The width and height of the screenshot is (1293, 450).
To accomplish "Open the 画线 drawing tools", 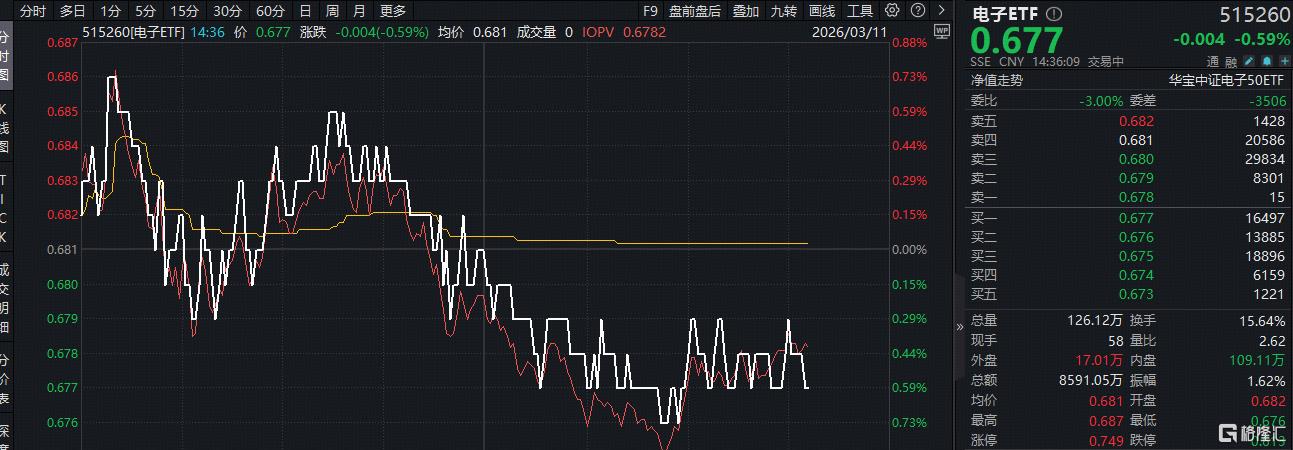I will click(821, 11).
